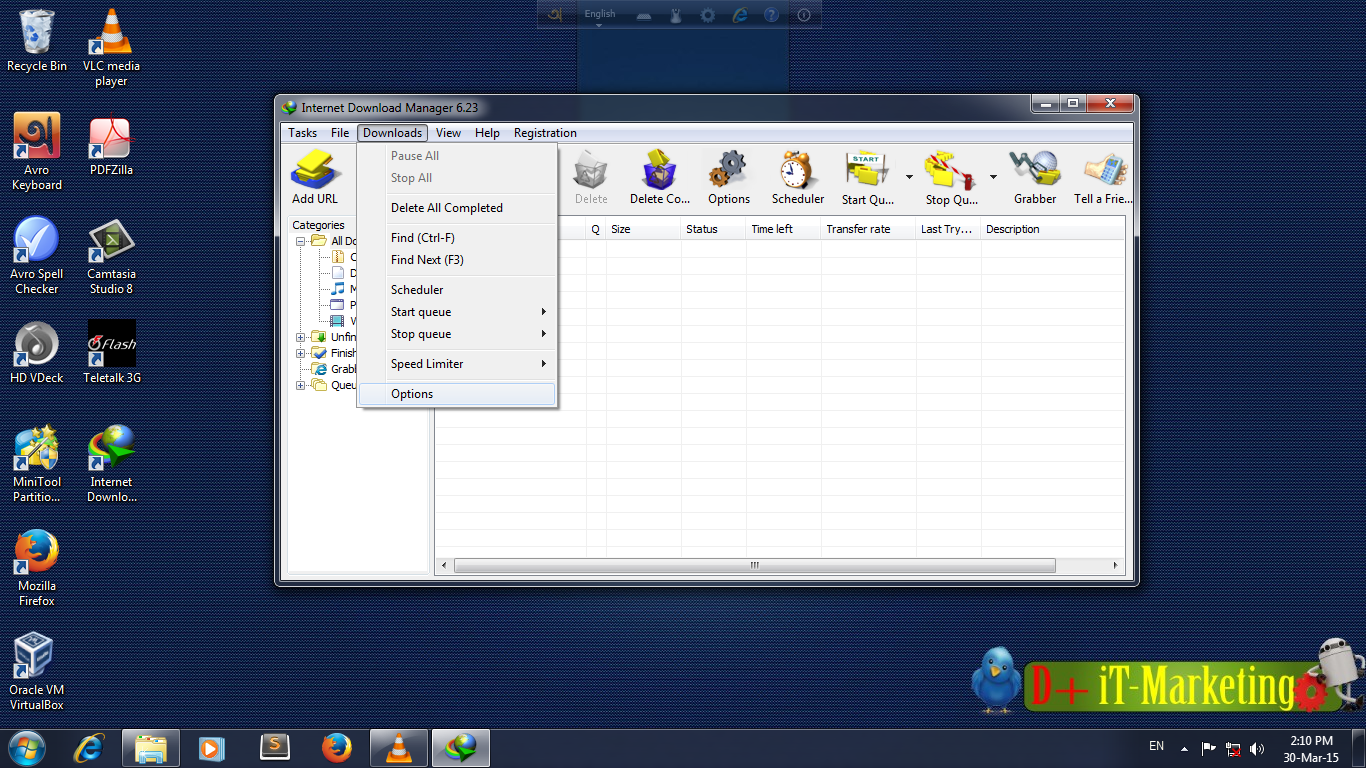Open the Oracle VM VirtualBox desktop shortcut
The height and width of the screenshot is (768, 1366).
pyautogui.click(x=37, y=671)
